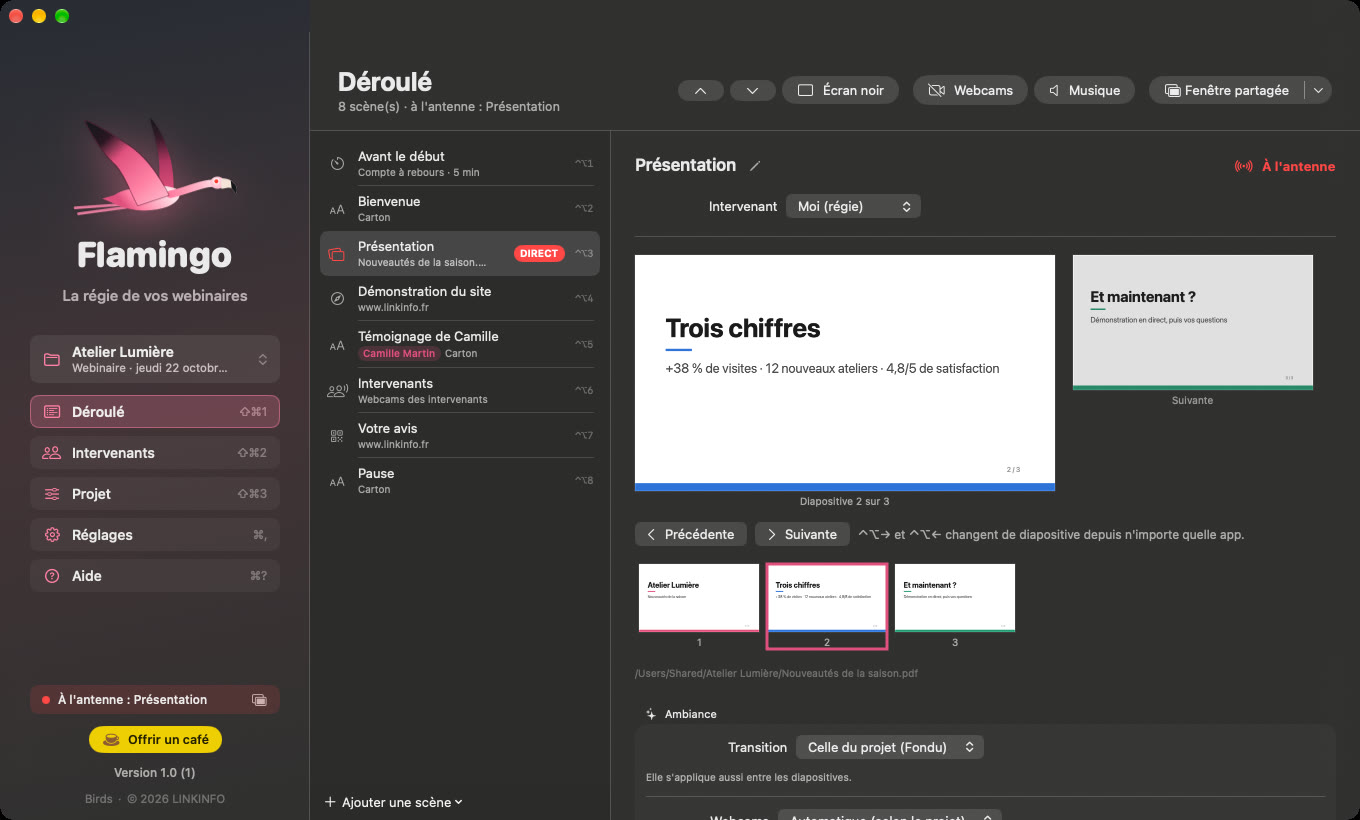Open the Transition dropdown Celle du projet (Fondu)
This screenshot has width=1360, height=820.
click(x=890, y=747)
